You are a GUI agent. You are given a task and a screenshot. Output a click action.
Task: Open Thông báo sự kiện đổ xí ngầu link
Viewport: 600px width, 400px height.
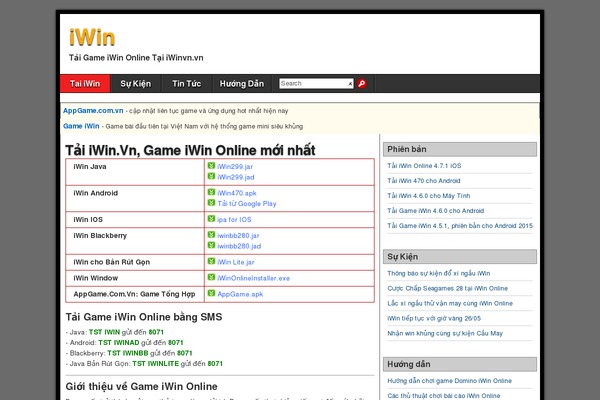click(439, 273)
